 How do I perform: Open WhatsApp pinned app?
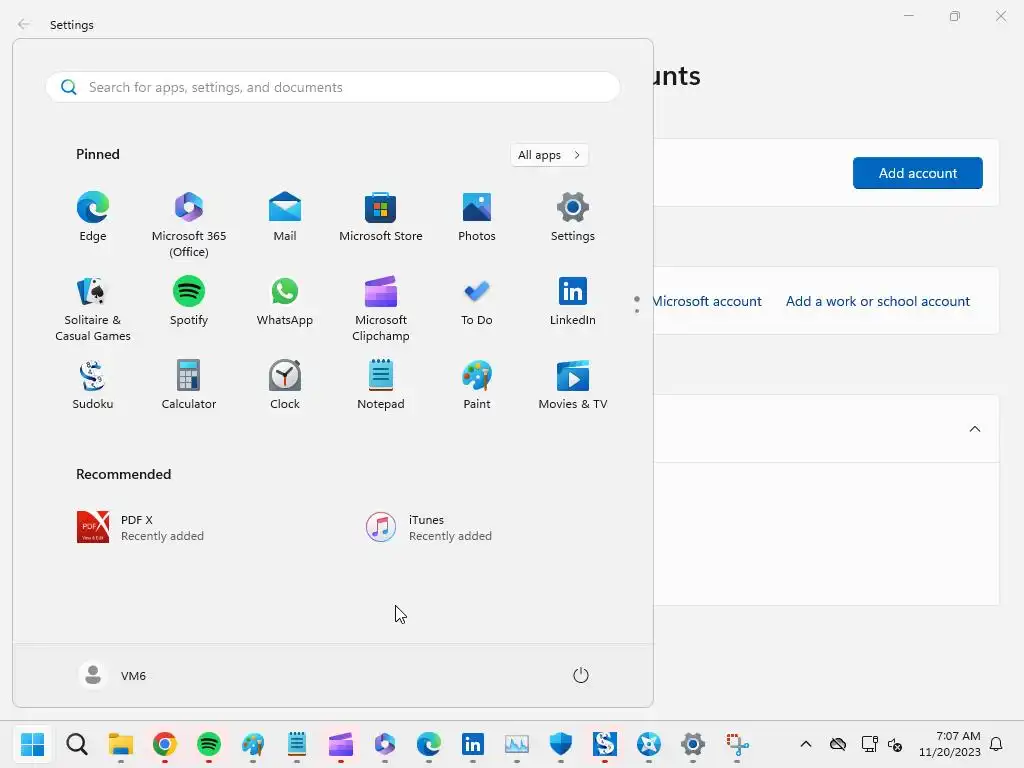click(285, 301)
